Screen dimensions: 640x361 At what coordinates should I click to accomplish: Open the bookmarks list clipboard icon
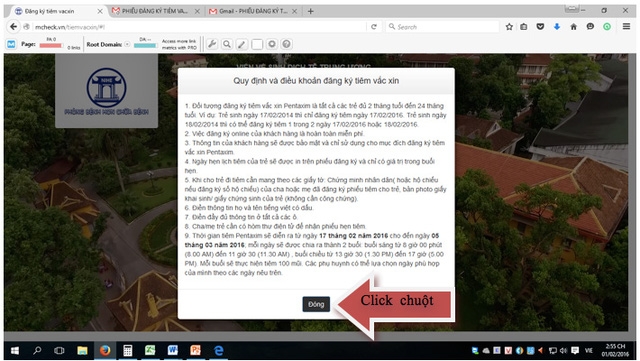524,27
